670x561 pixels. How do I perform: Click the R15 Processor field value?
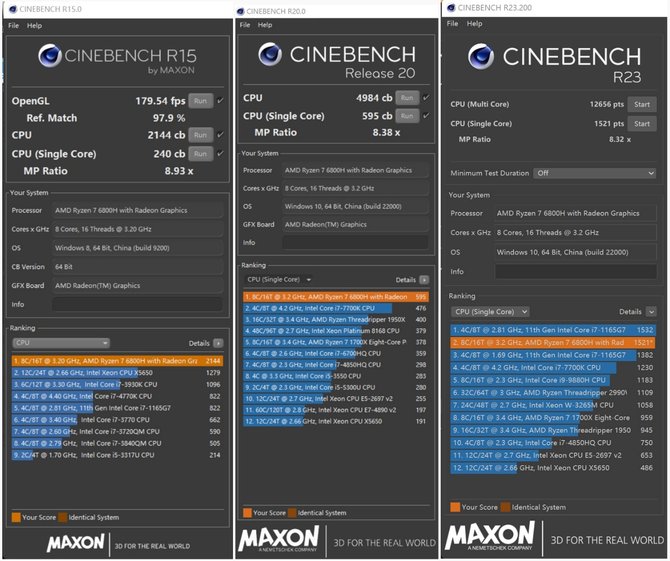tap(137, 210)
